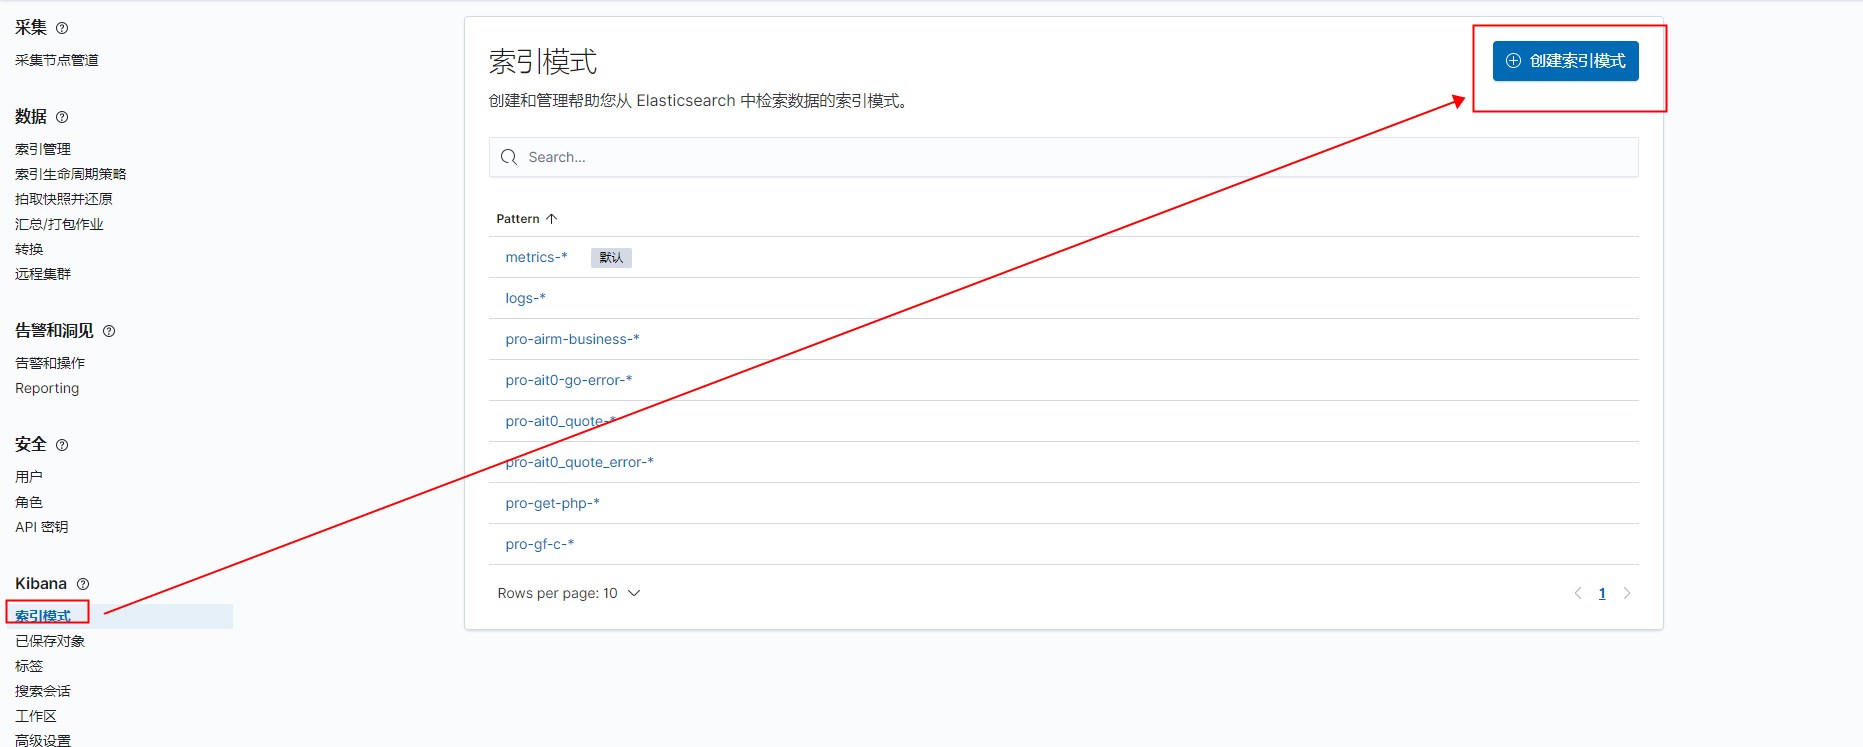
Task: Click help icon next to 采集 heading
Action: (62, 28)
